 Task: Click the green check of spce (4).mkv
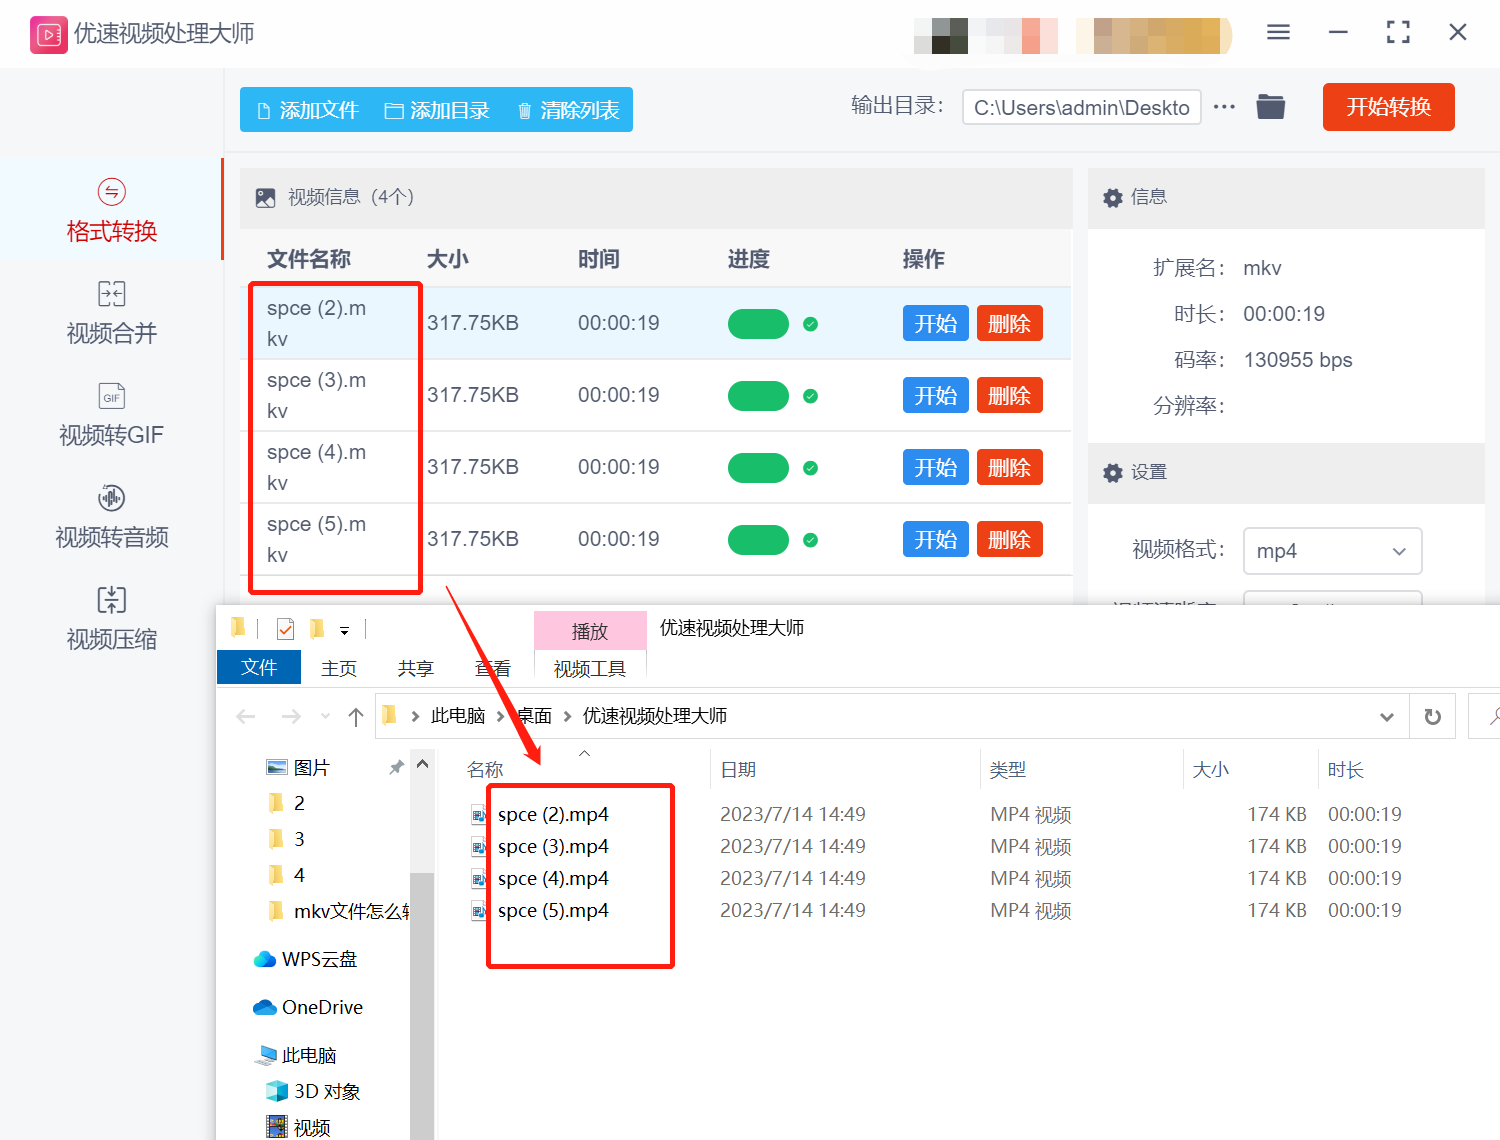[811, 468]
